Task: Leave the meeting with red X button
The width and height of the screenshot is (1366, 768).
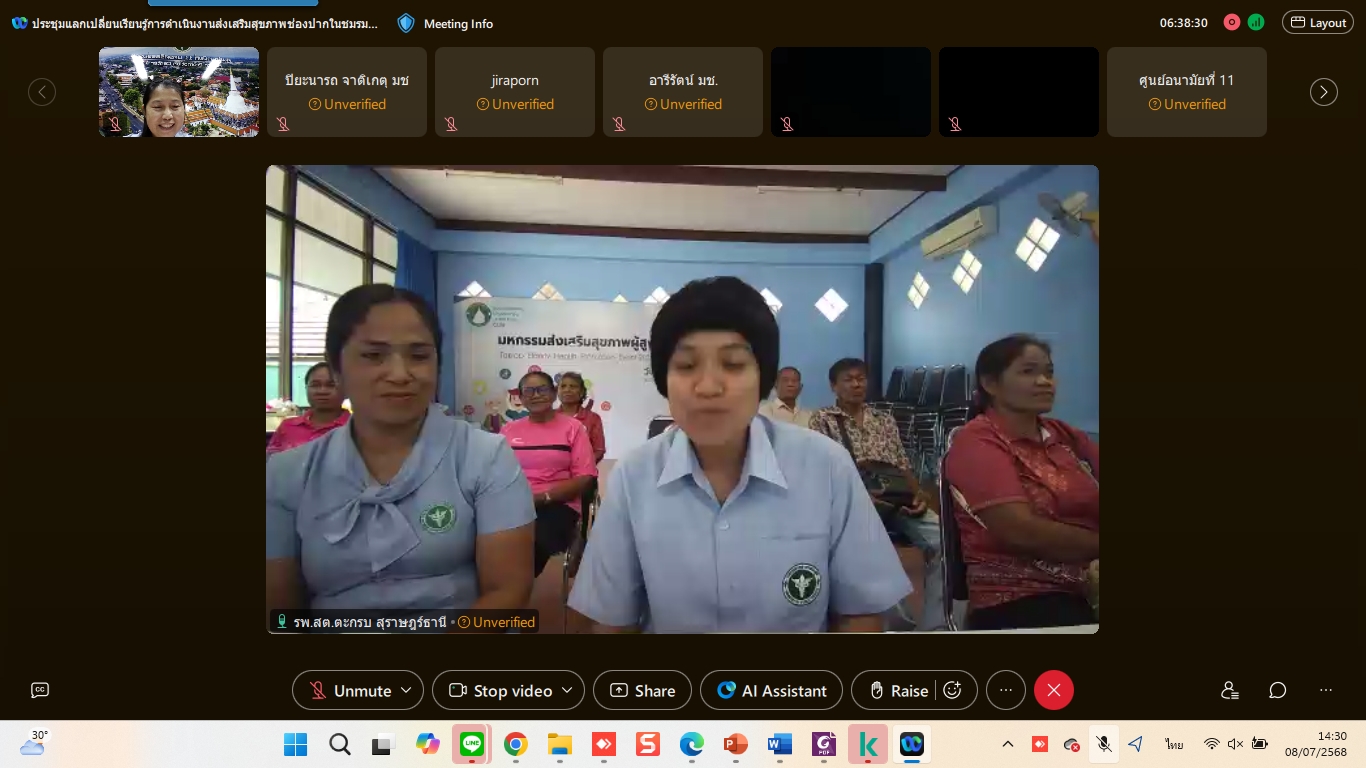Action: (x=1053, y=690)
